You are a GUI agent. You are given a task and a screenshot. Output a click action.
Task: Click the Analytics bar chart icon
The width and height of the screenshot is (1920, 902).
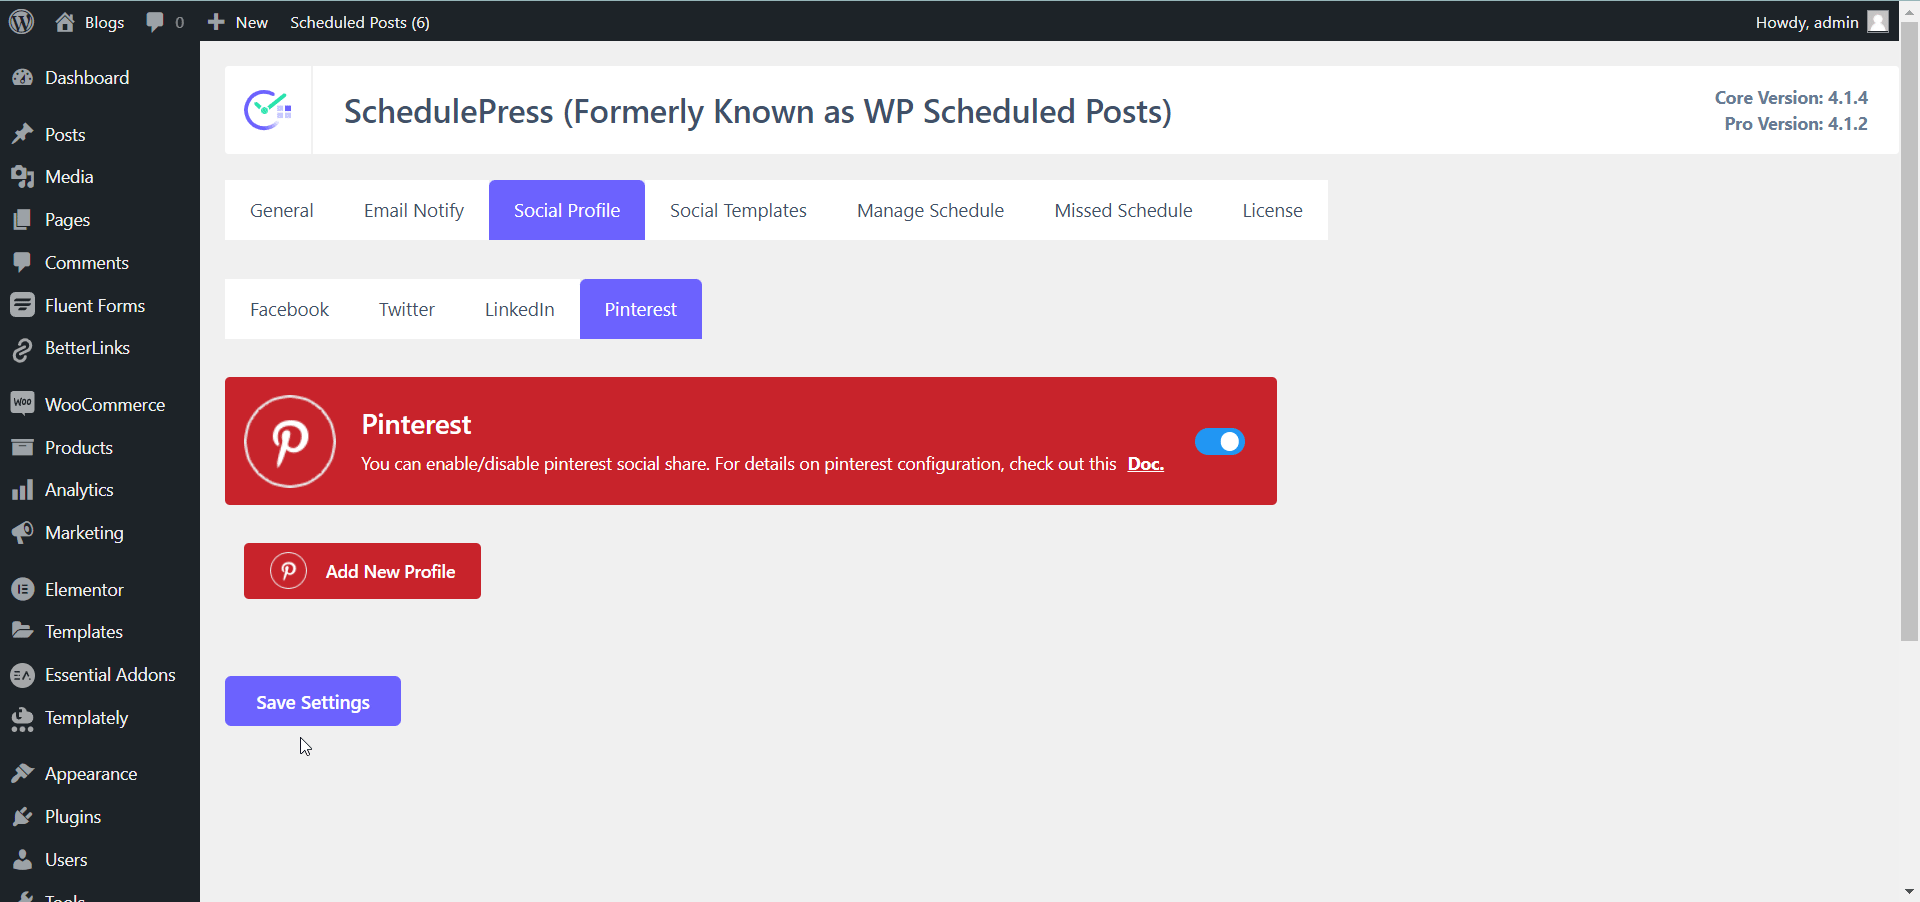(x=22, y=490)
